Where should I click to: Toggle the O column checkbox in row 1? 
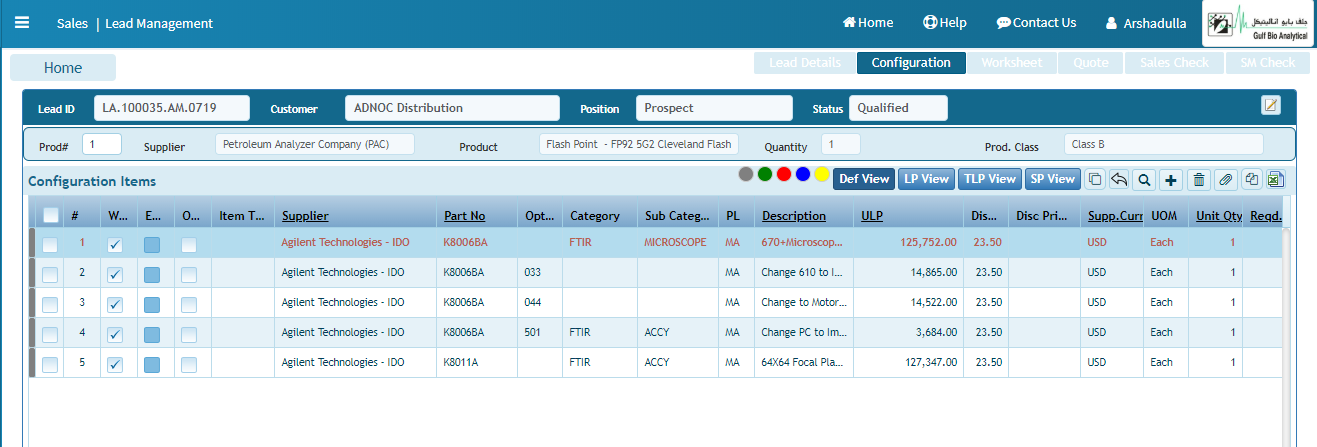(x=189, y=245)
